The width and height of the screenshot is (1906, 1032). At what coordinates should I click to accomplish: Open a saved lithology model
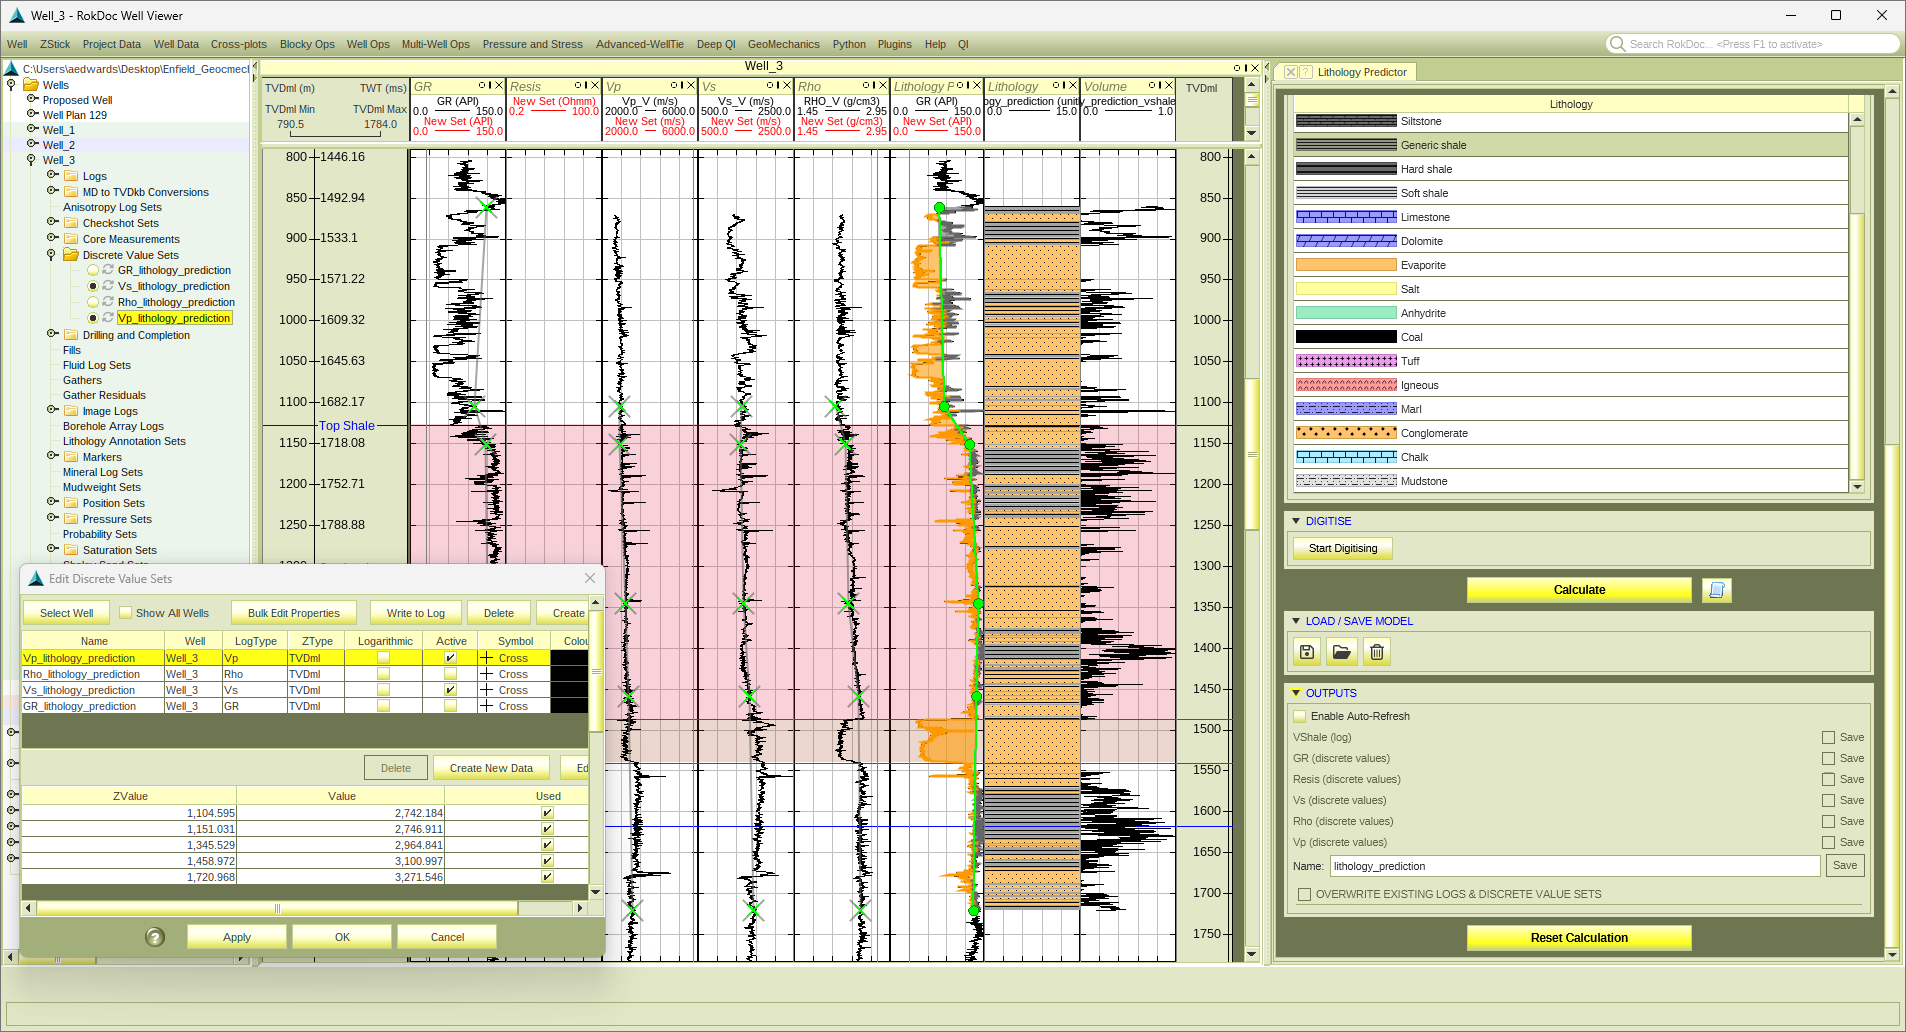(x=1341, y=651)
